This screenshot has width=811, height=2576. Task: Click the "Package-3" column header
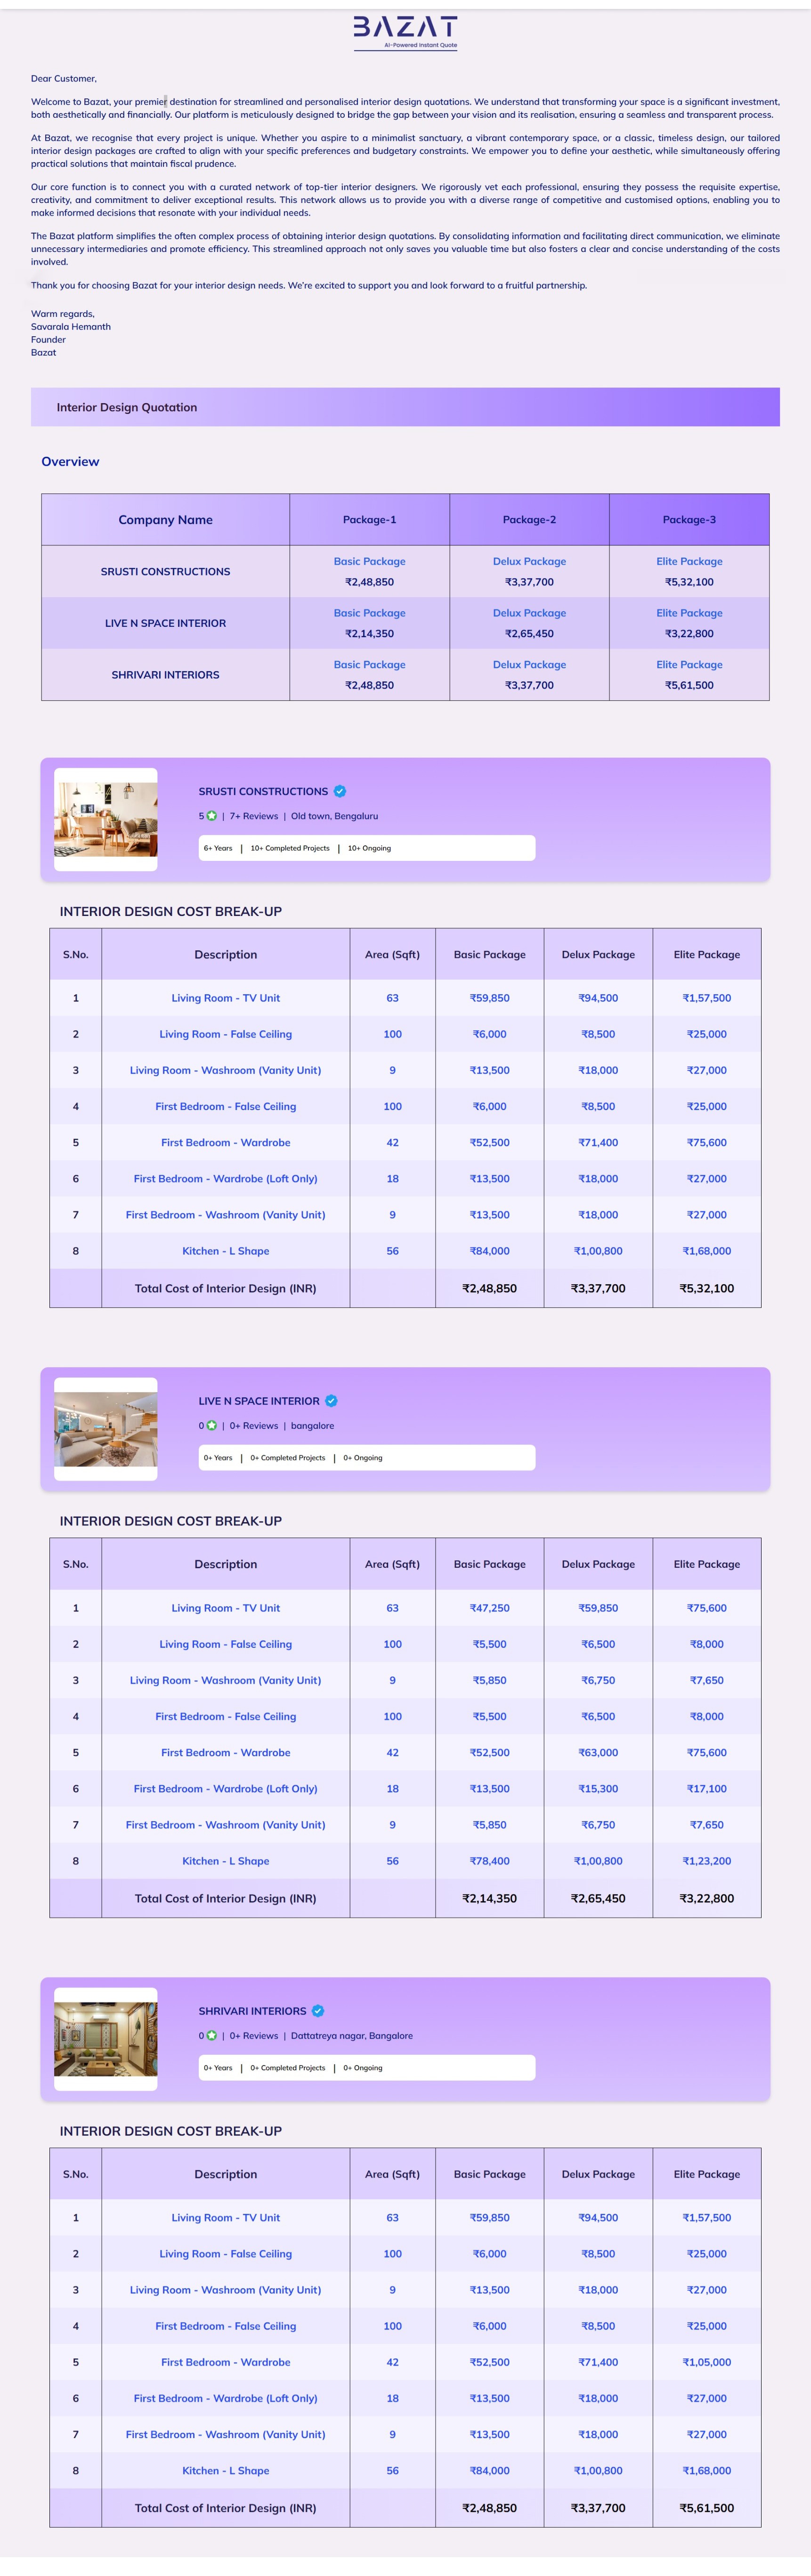tap(690, 520)
